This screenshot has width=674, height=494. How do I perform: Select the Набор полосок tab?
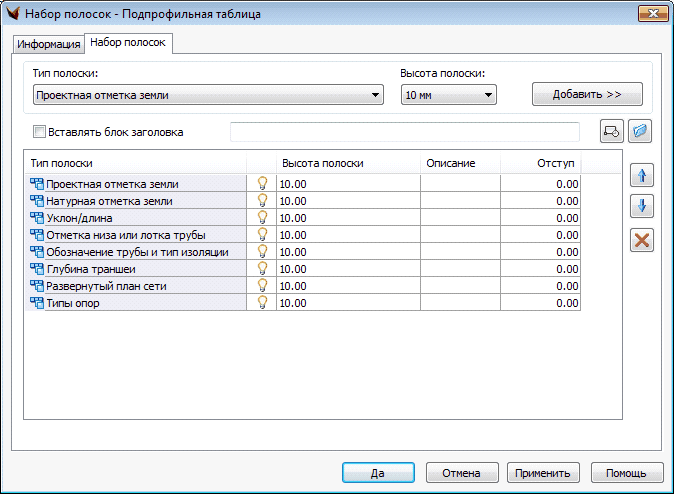[129, 43]
